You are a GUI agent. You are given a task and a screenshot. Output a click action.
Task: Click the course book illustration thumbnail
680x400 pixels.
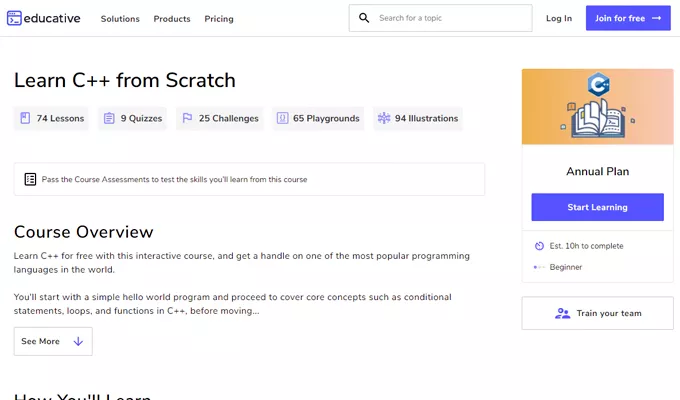598,107
